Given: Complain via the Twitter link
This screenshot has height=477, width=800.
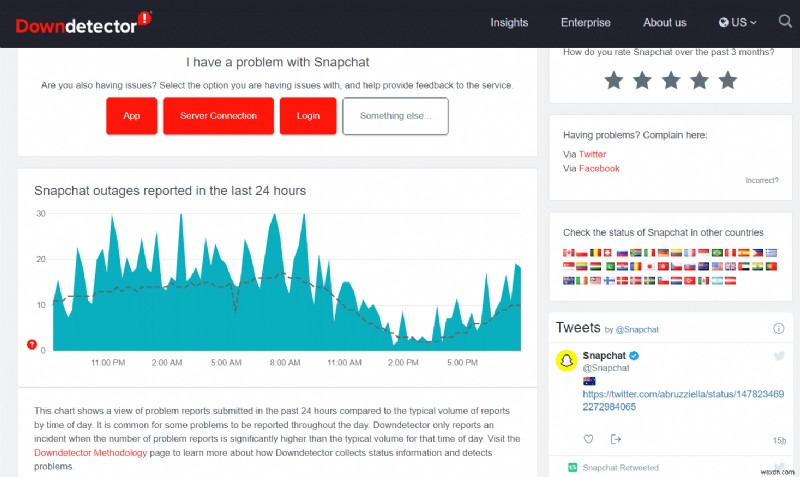Looking at the screenshot, I should [592, 154].
